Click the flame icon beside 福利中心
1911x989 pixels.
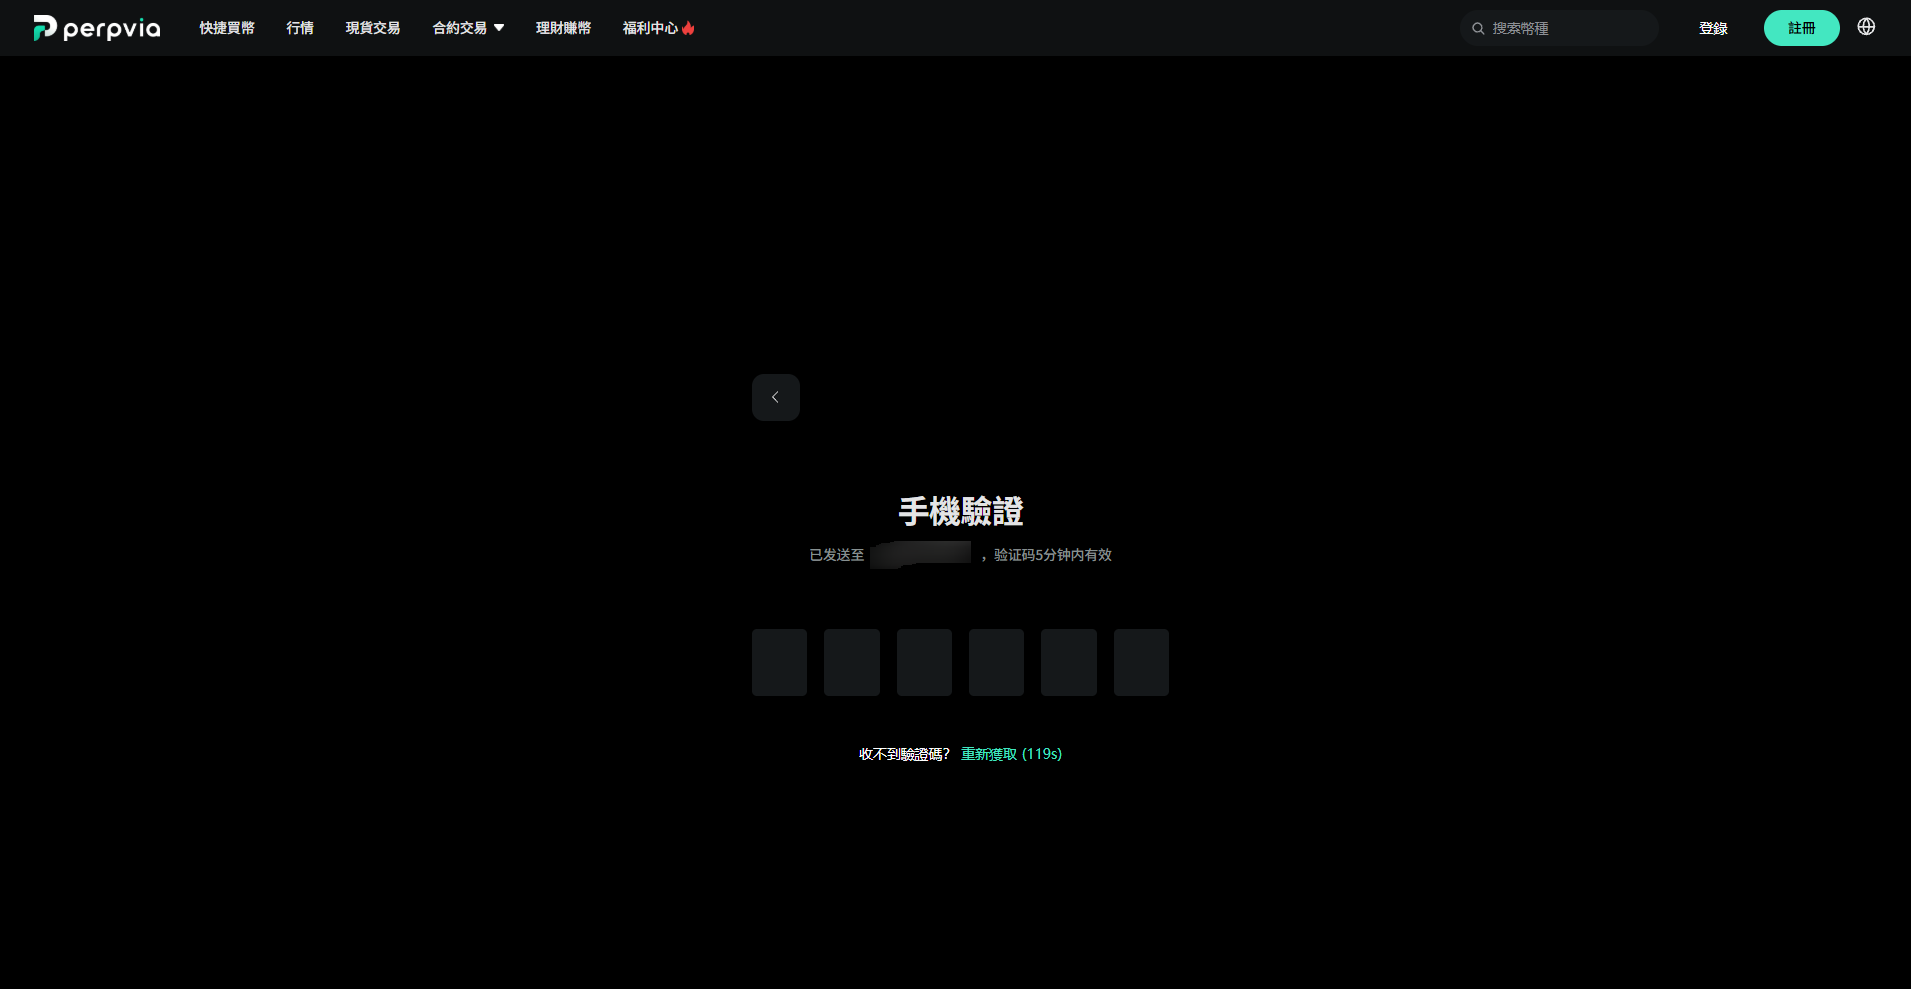point(688,28)
